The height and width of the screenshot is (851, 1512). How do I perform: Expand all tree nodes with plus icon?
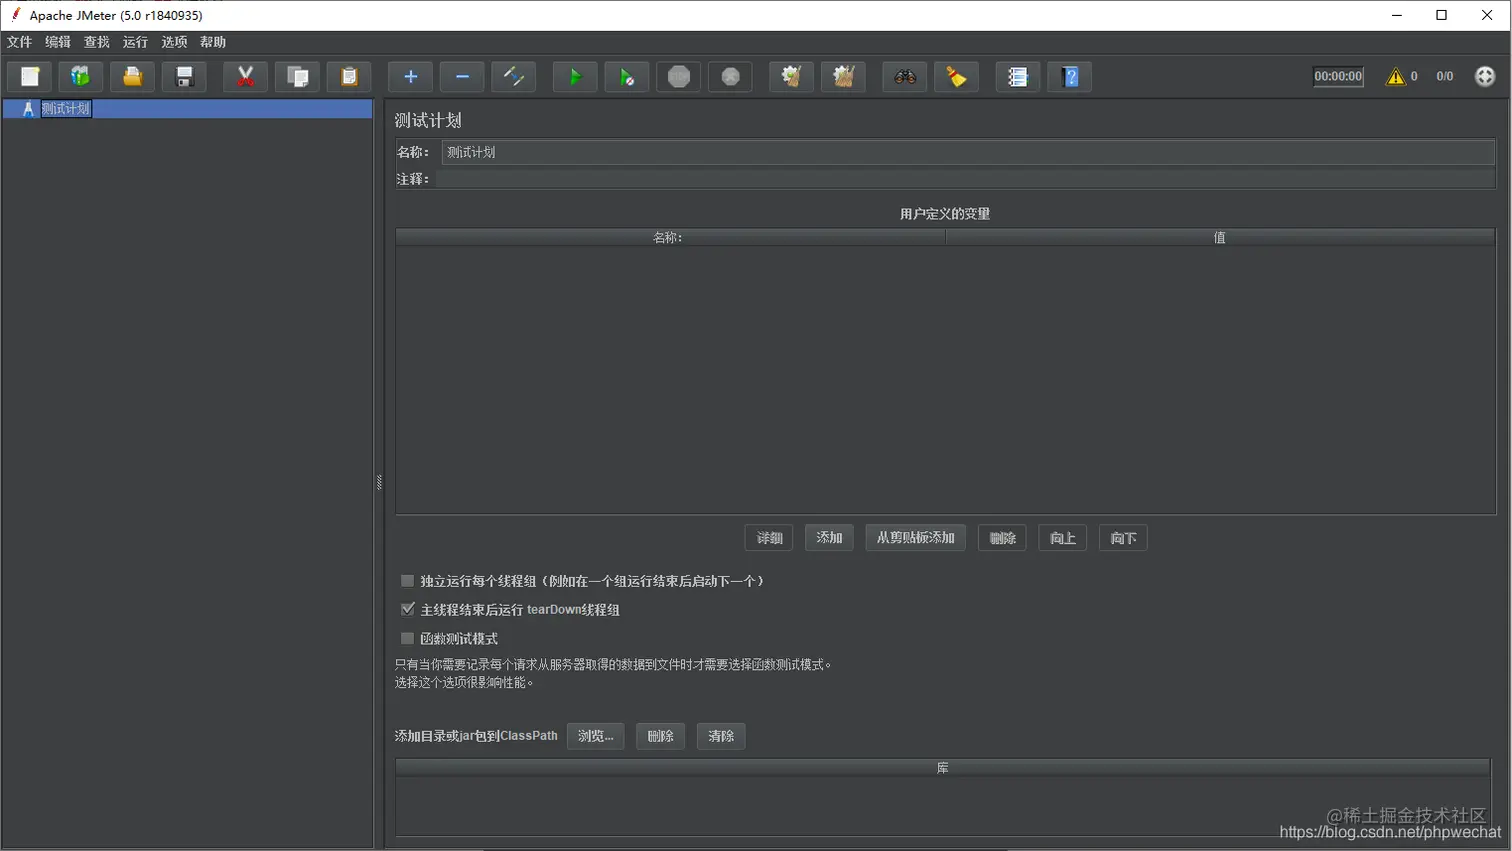point(410,76)
